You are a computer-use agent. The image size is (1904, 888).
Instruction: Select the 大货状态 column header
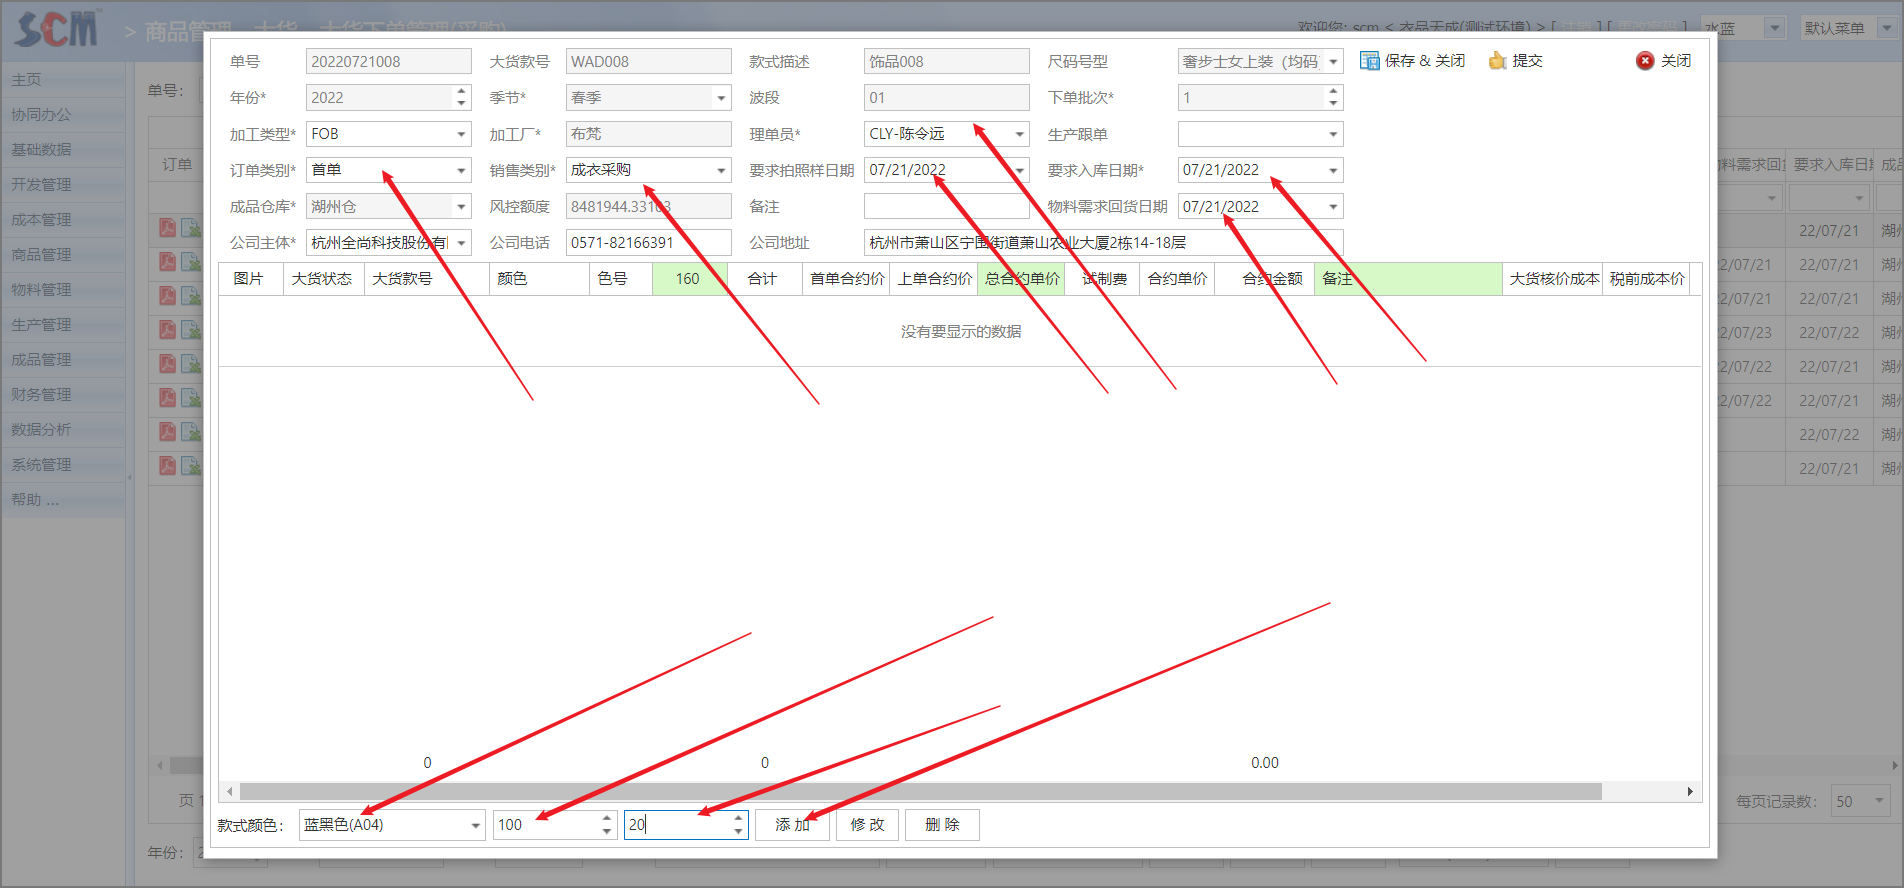(x=322, y=279)
